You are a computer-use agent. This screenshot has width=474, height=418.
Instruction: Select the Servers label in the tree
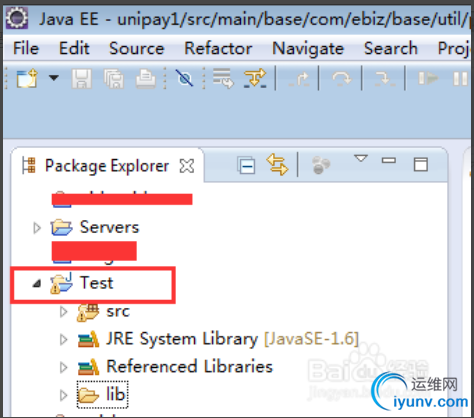(109, 227)
